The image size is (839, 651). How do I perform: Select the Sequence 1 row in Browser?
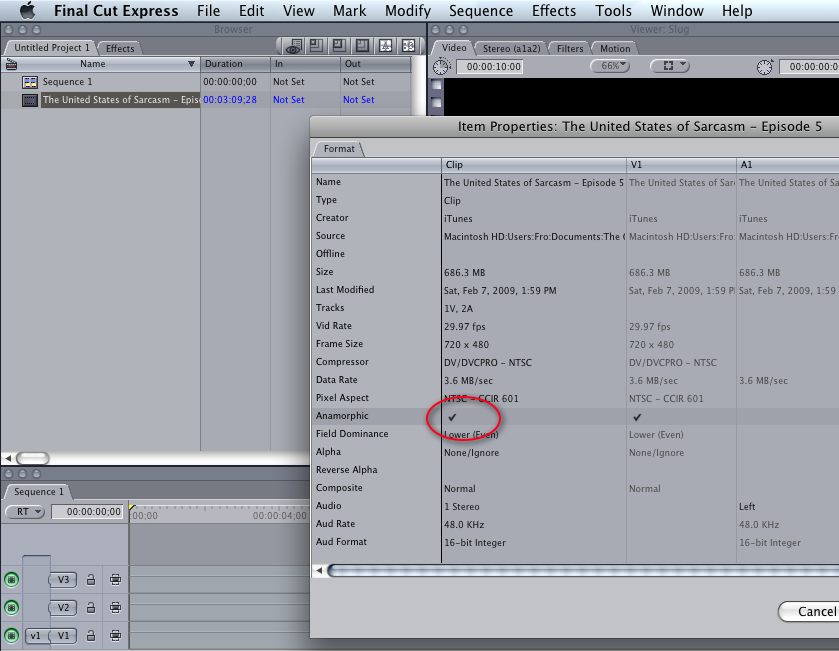tap(207, 82)
